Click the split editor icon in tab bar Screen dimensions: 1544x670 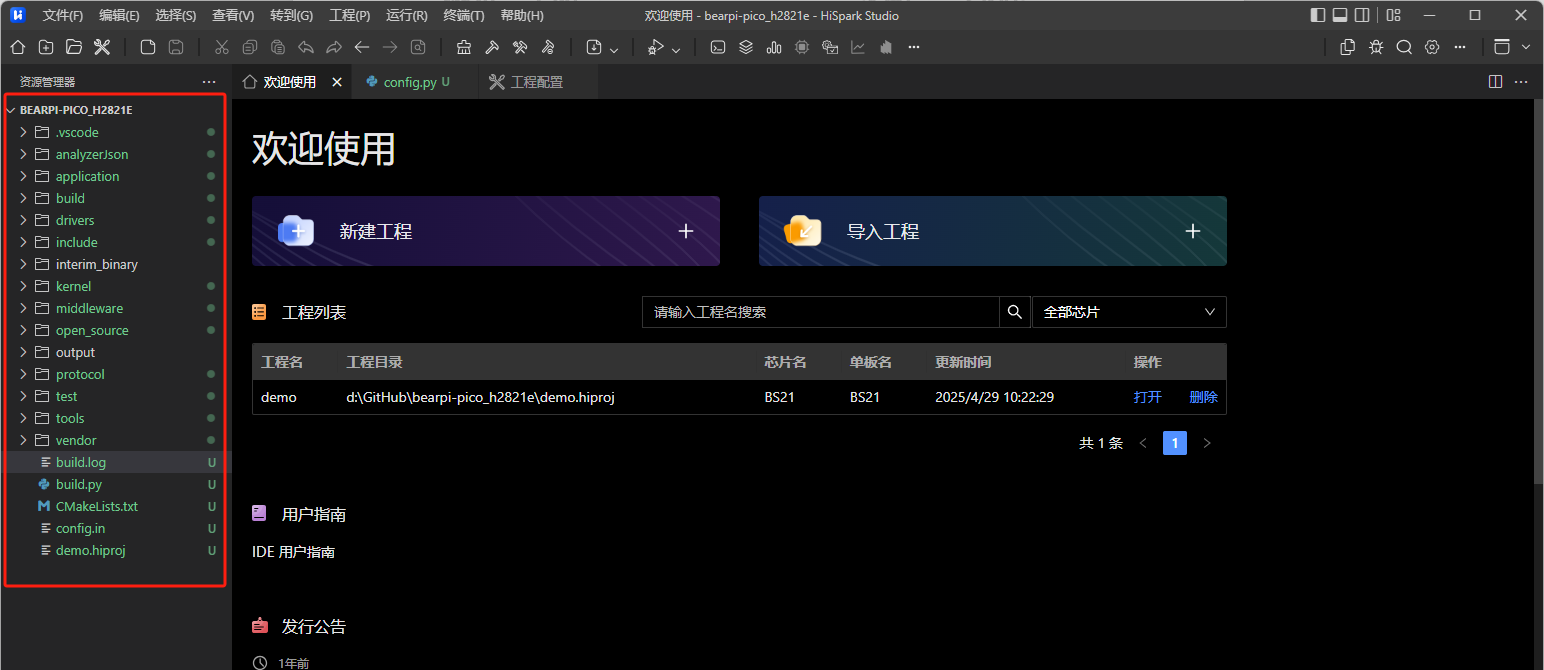point(1496,82)
